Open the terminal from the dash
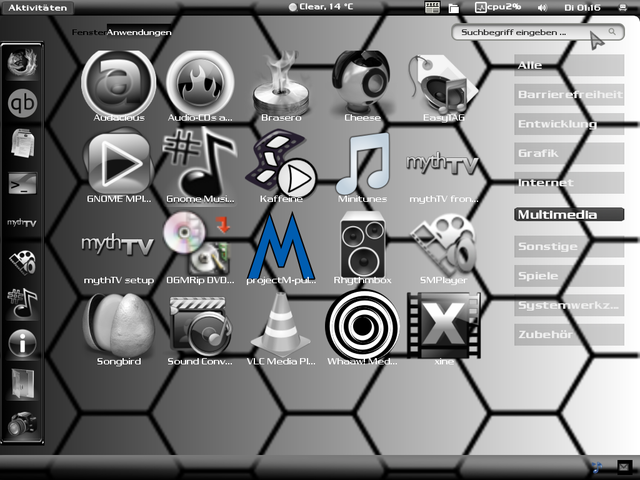 [22, 183]
